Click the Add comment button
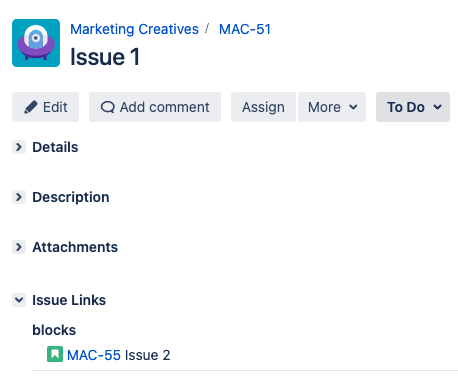 (155, 107)
